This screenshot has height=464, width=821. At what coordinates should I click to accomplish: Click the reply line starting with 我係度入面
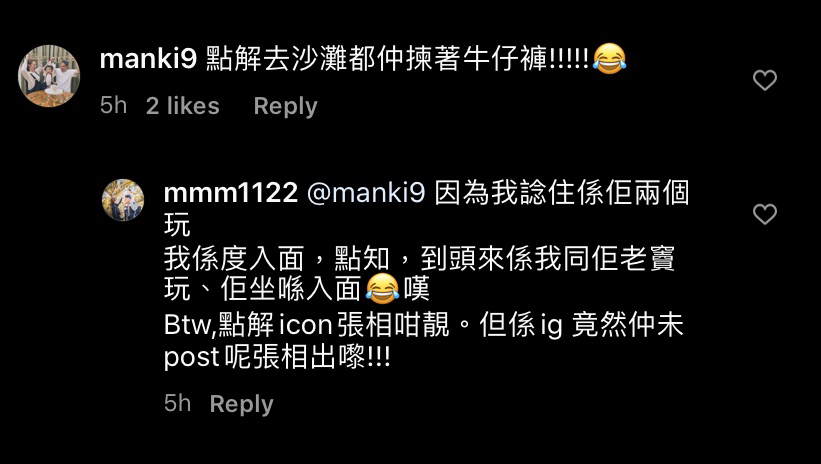click(x=419, y=259)
